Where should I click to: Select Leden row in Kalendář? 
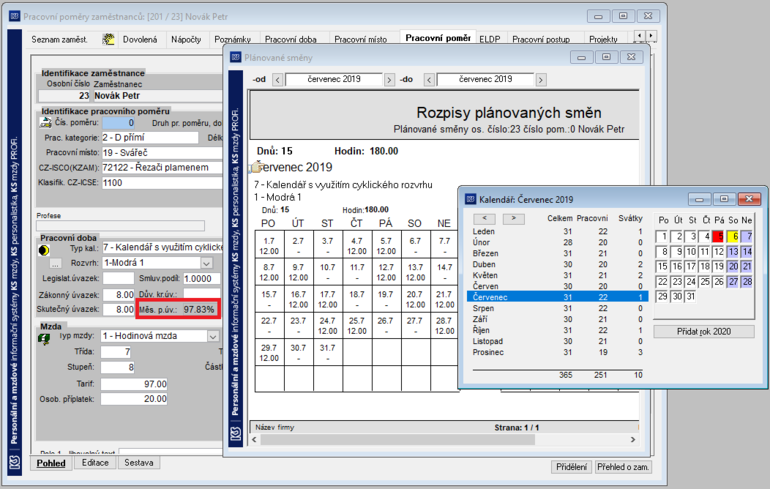coord(557,231)
